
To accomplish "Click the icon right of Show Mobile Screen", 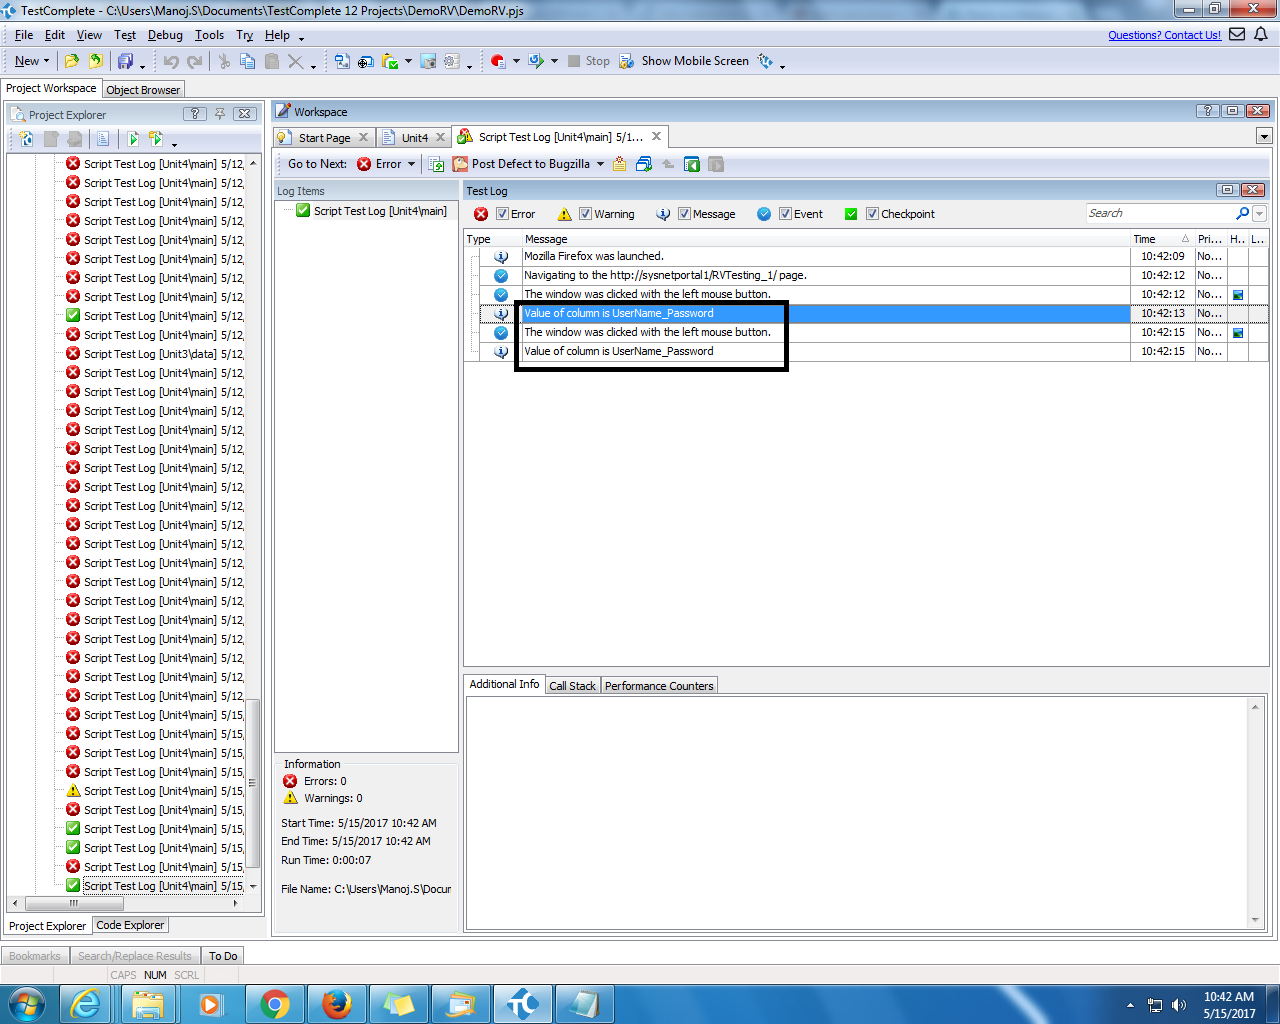I will pyautogui.click(x=766, y=61).
